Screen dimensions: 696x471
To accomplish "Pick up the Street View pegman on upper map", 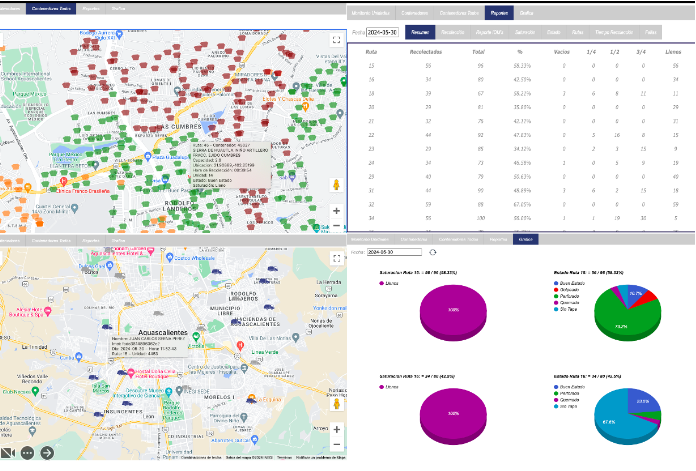I will click(x=336, y=185).
